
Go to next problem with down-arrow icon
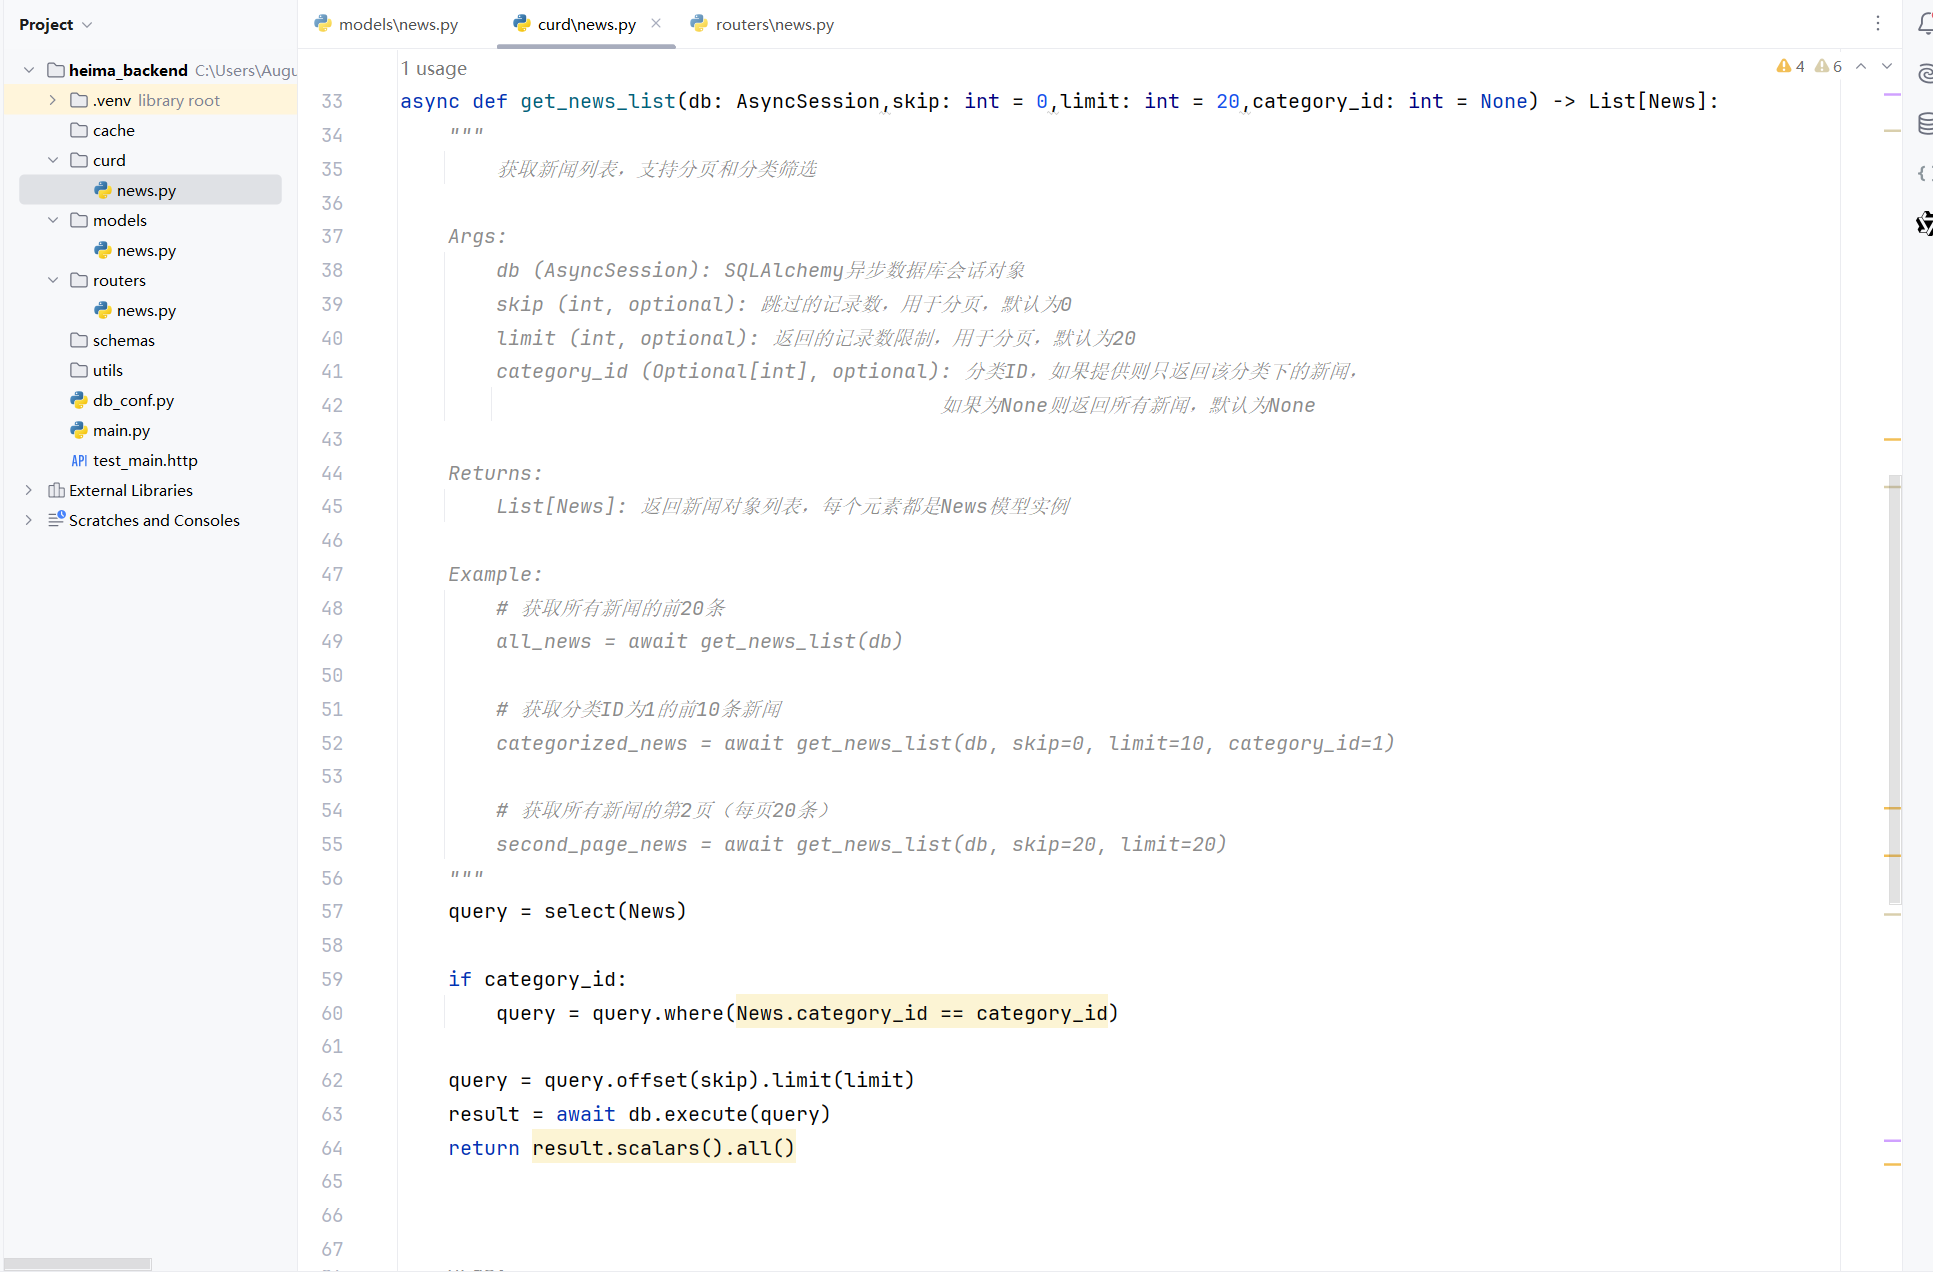1886,66
